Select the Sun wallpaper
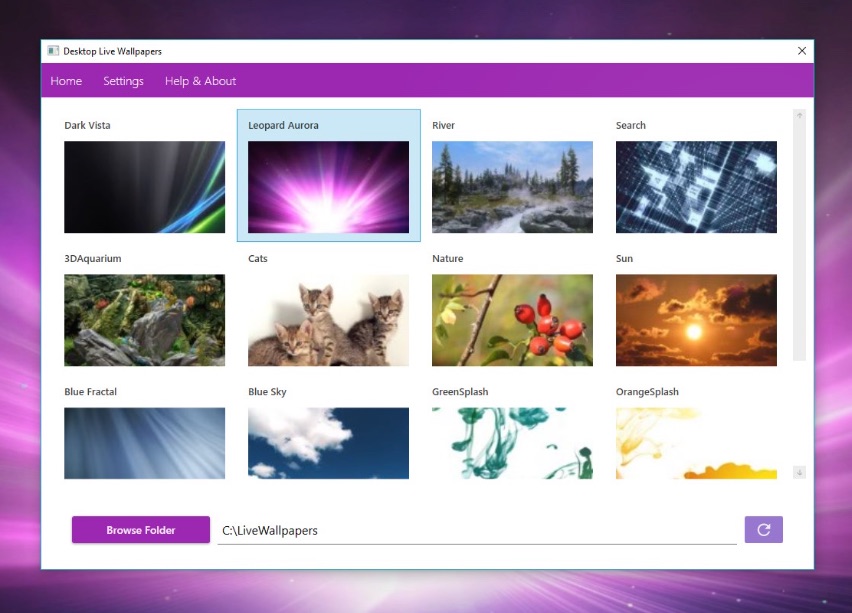852x613 pixels. click(696, 320)
